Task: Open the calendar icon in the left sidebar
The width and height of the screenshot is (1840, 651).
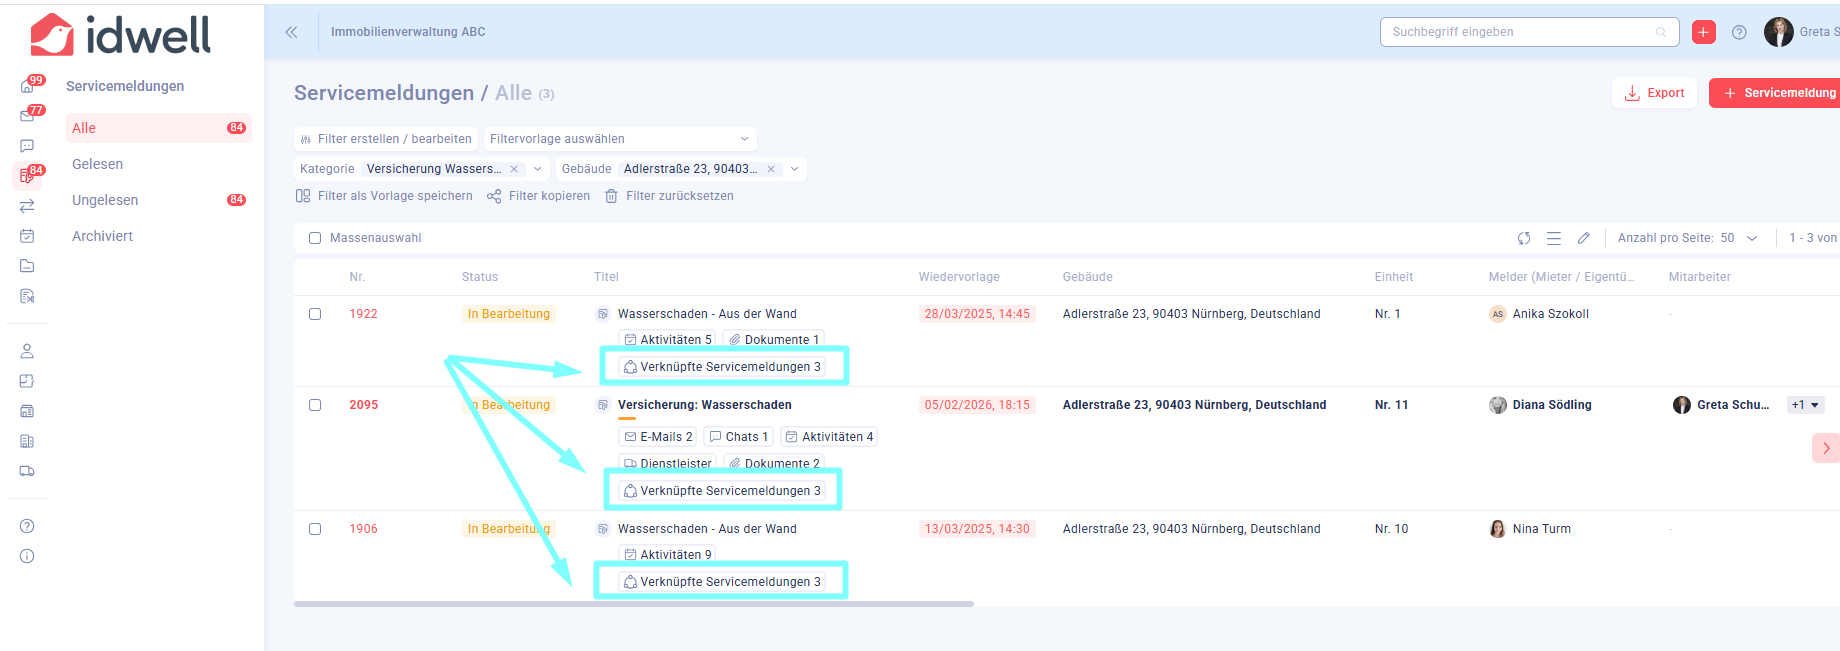Action: pyautogui.click(x=27, y=236)
